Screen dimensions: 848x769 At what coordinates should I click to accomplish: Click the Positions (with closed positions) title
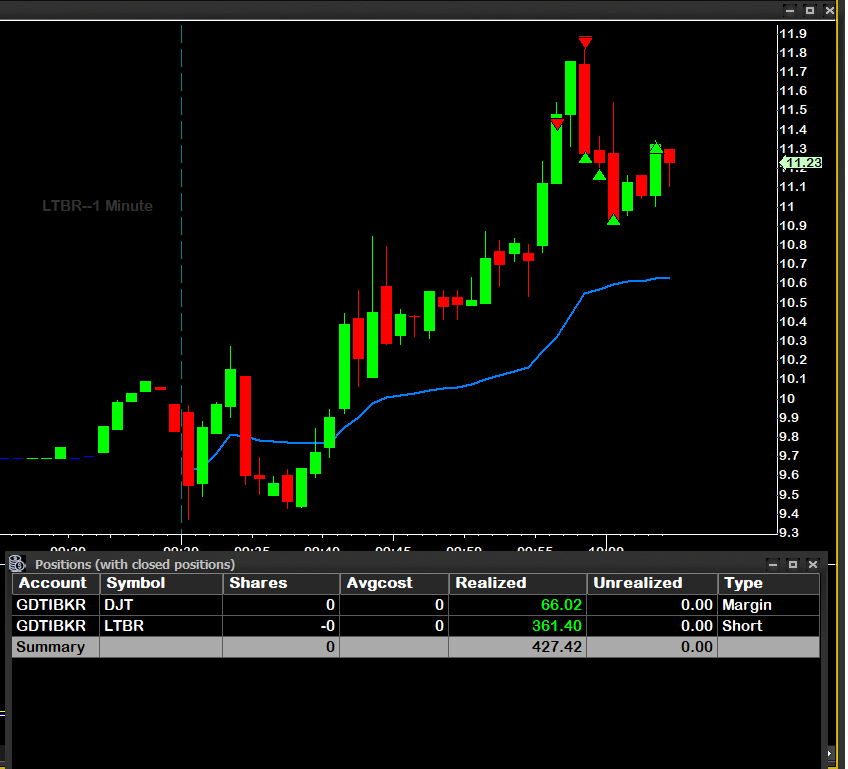[x=135, y=564]
